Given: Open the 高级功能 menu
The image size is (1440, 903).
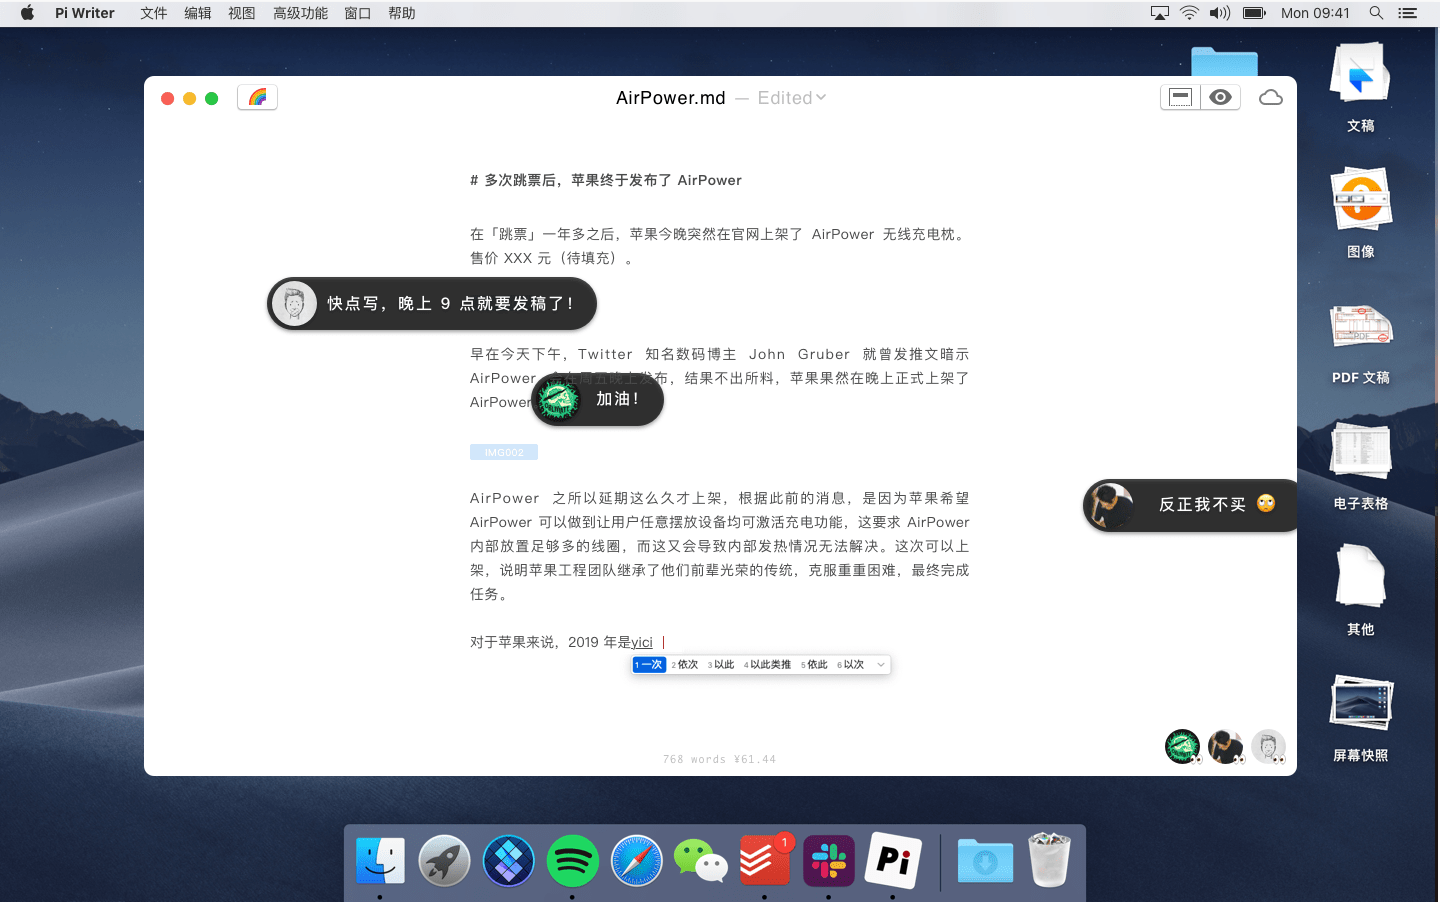Looking at the screenshot, I should (x=301, y=13).
